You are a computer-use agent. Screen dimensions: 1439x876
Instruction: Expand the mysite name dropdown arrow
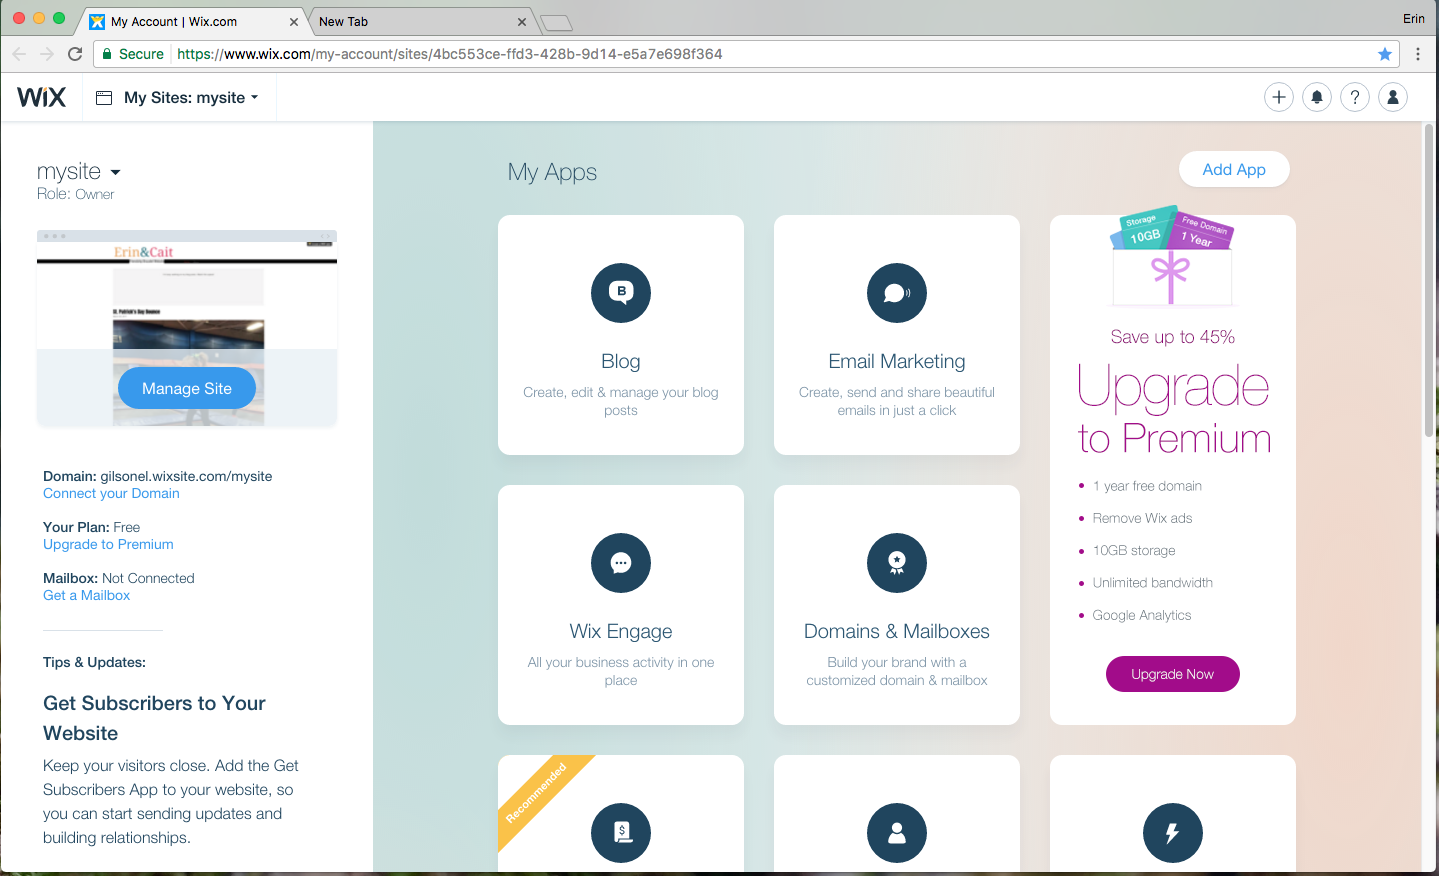tap(115, 172)
